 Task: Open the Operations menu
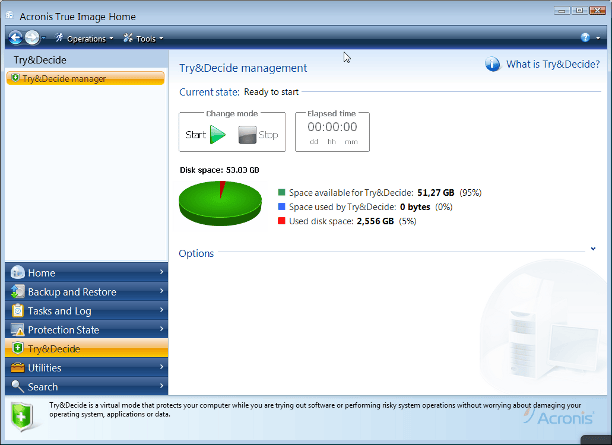84,39
